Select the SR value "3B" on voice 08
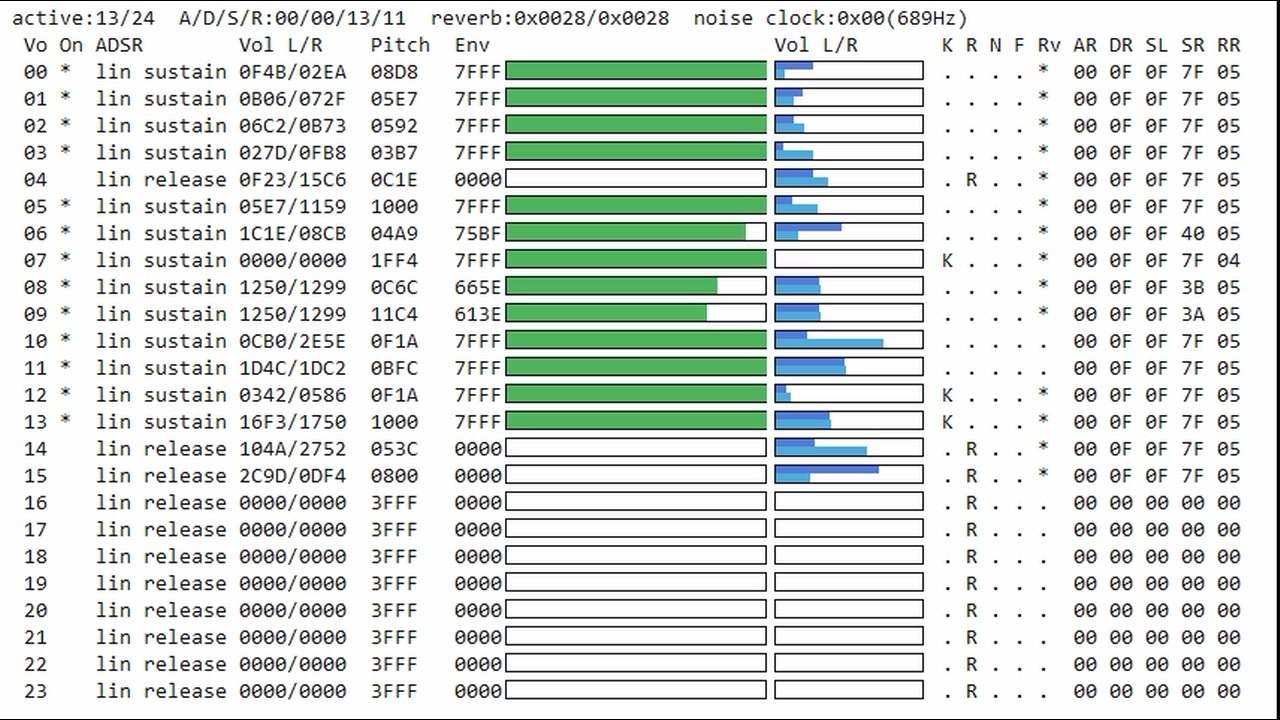This screenshot has height=720, width=1280. pyautogui.click(x=1192, y=287)
